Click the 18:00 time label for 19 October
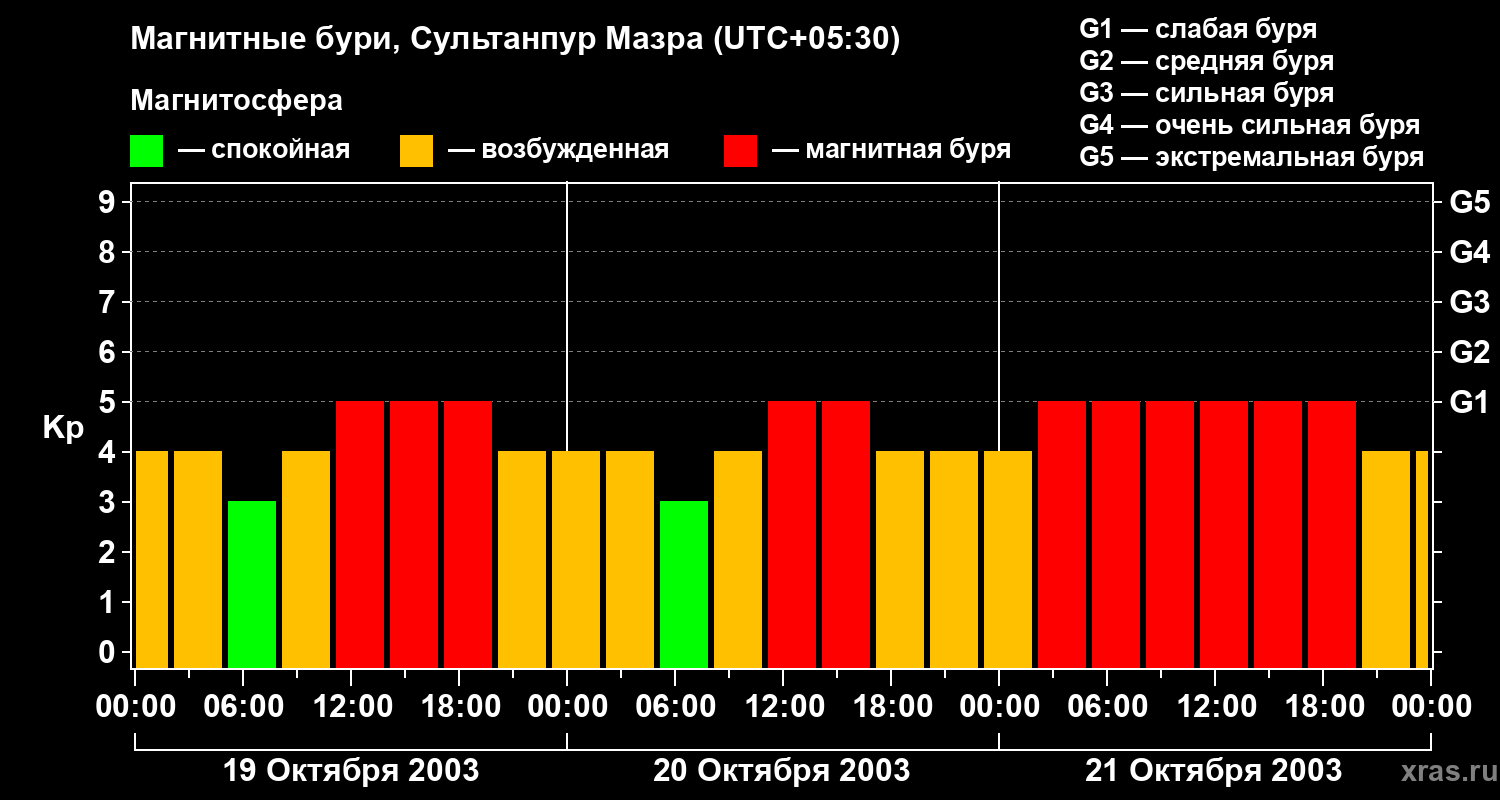Viewport: 1500px width, 800px height. point(459,707)
